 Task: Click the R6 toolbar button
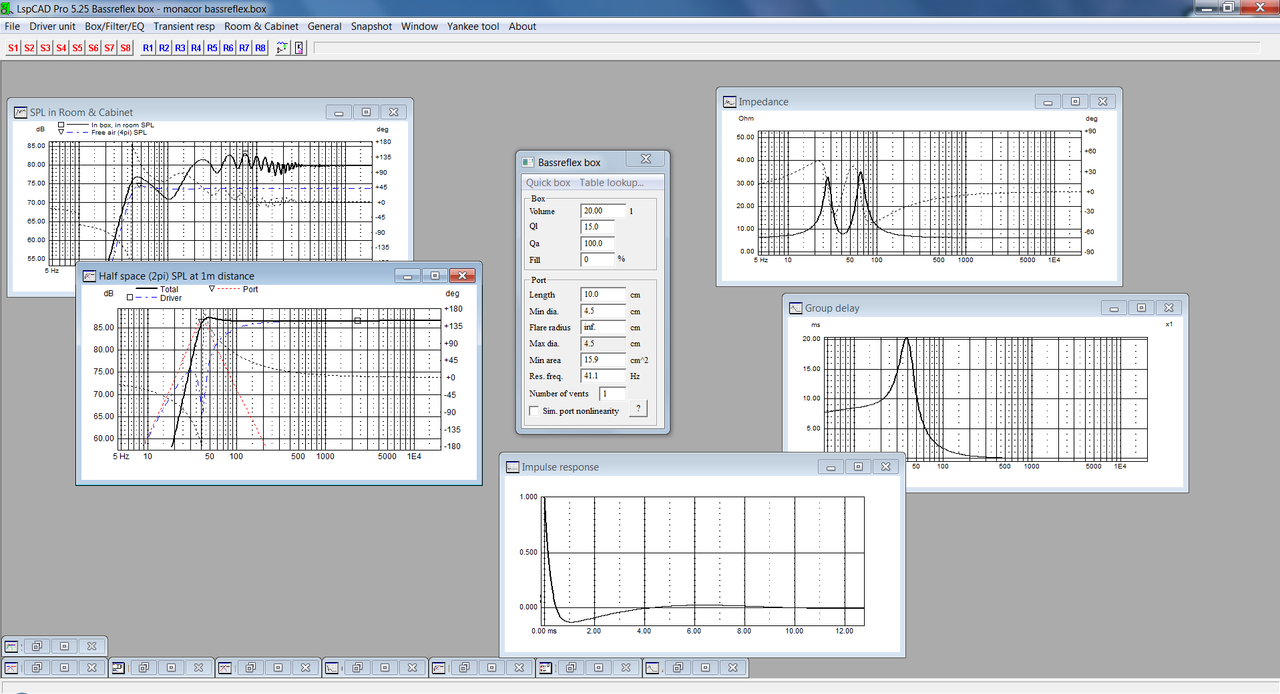[228, 47]
